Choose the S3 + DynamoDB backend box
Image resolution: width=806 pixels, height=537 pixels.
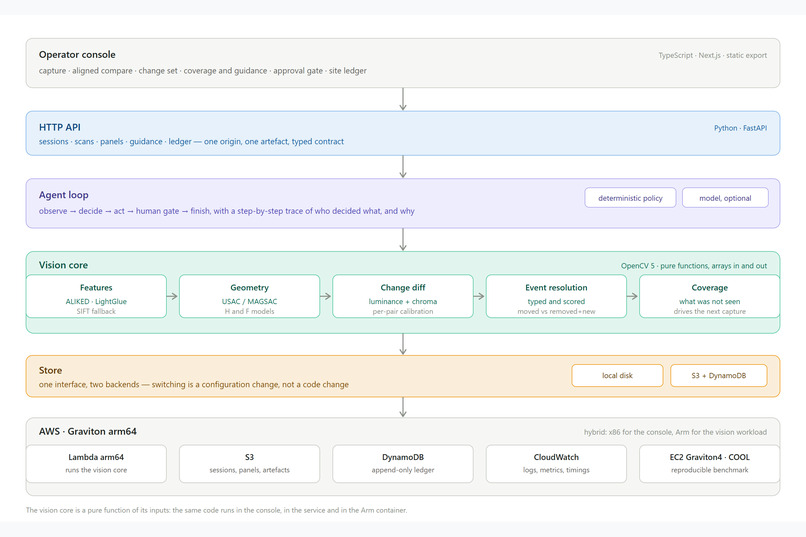point(719,376)
